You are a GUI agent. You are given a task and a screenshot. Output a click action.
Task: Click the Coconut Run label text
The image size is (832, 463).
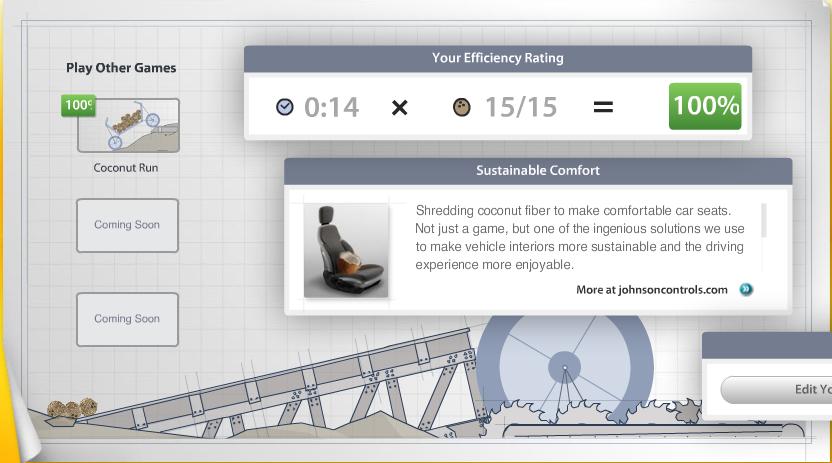(126, 168)
